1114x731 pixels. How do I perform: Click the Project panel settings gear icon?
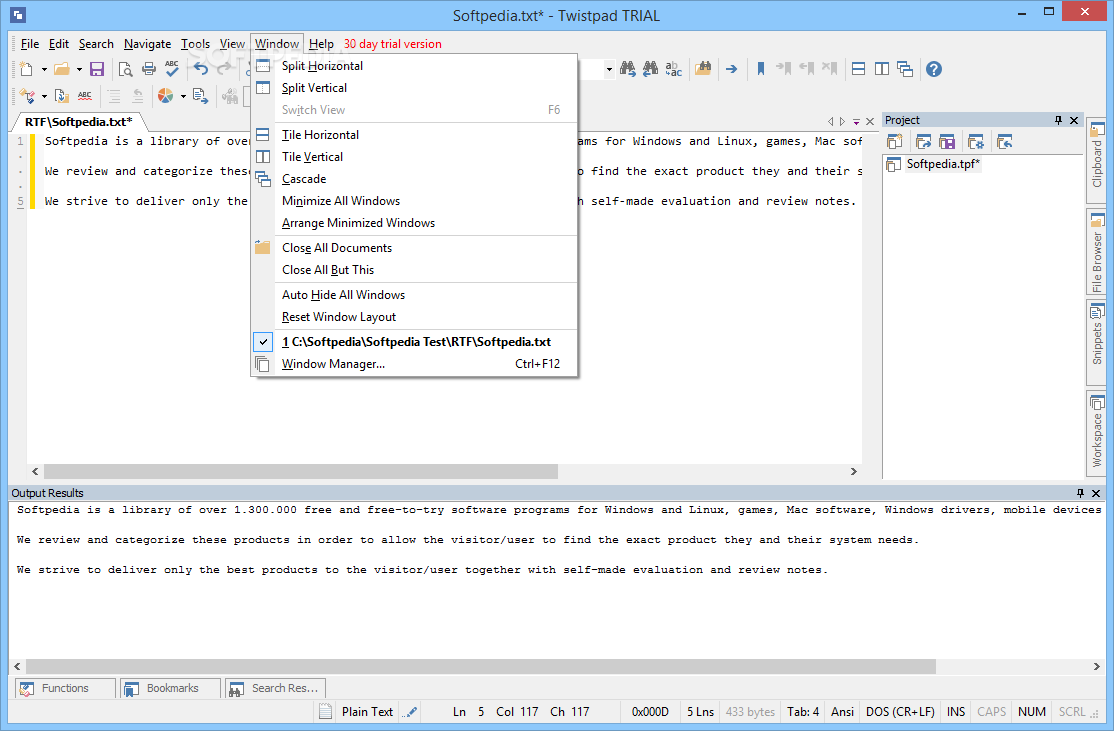976,142
